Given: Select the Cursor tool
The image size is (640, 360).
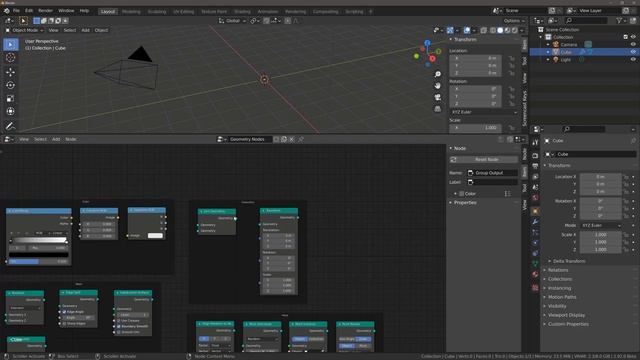Looking at the screenshot, I should point(11,58).
